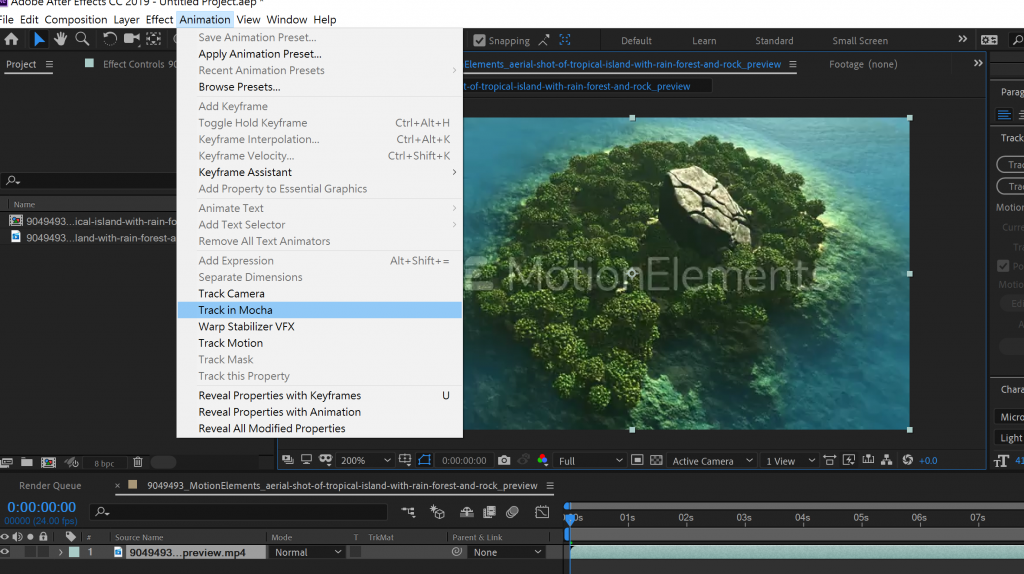The image size is (1024, 574).
Task: Hide video of layer 1 eye toggle
Action: coord(5,552)
